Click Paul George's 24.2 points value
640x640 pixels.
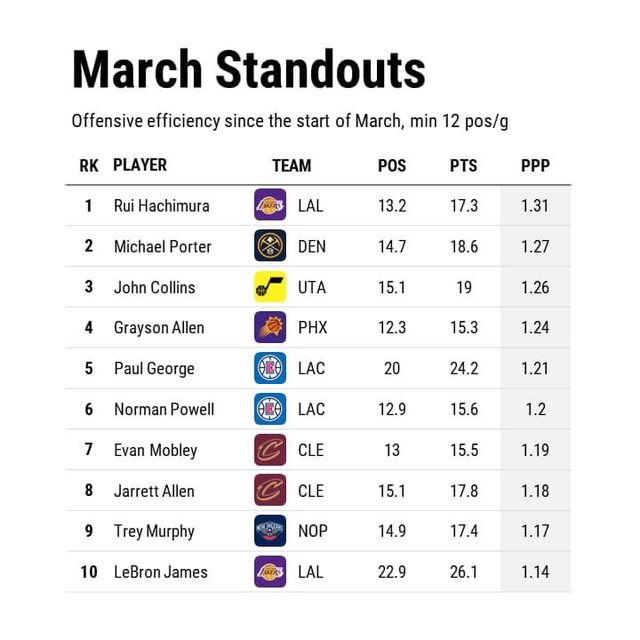(x=463, y=368)
